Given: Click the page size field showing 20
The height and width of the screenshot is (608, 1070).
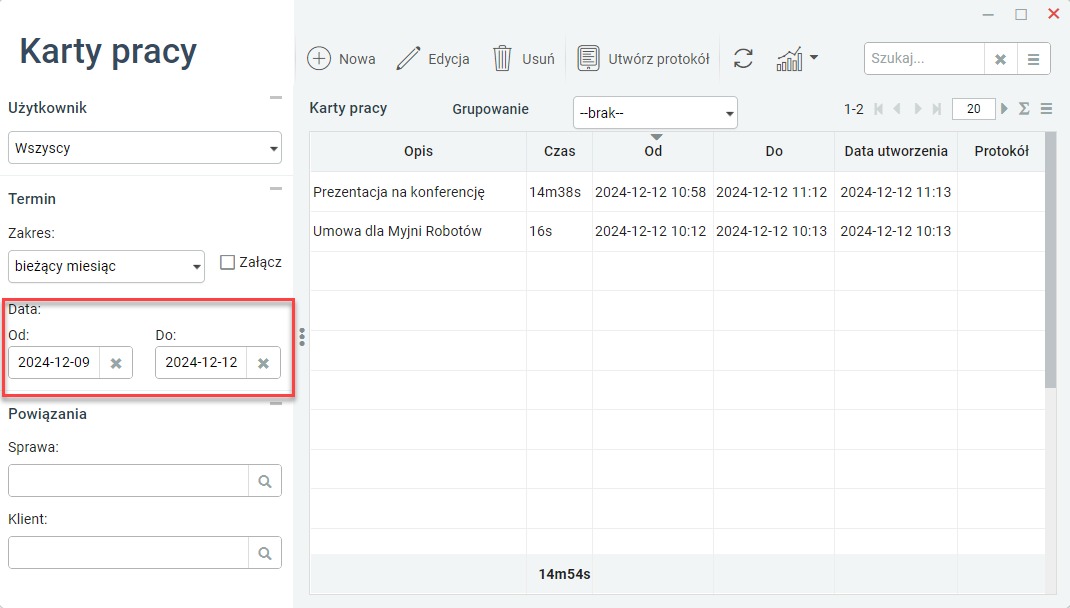Looking at the screenshot, I should pyautogui.click(x=974, y=108).
